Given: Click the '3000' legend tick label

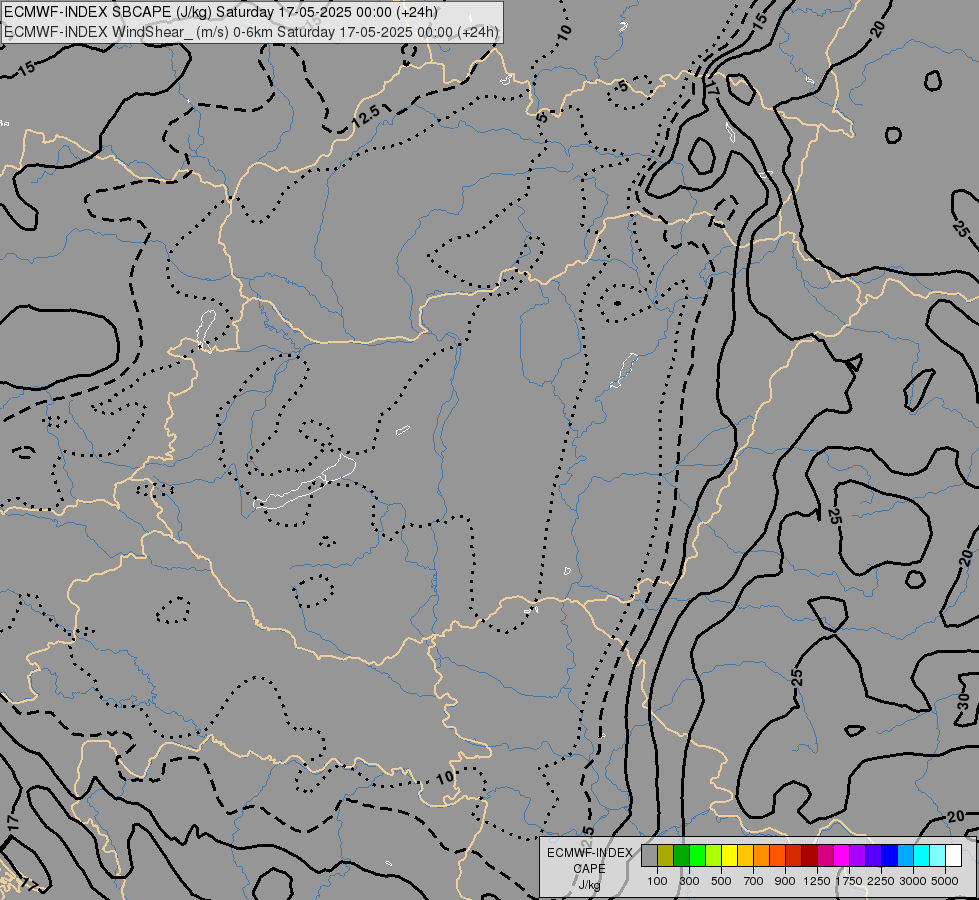Looking at the screenshot, I should (913, 881).
